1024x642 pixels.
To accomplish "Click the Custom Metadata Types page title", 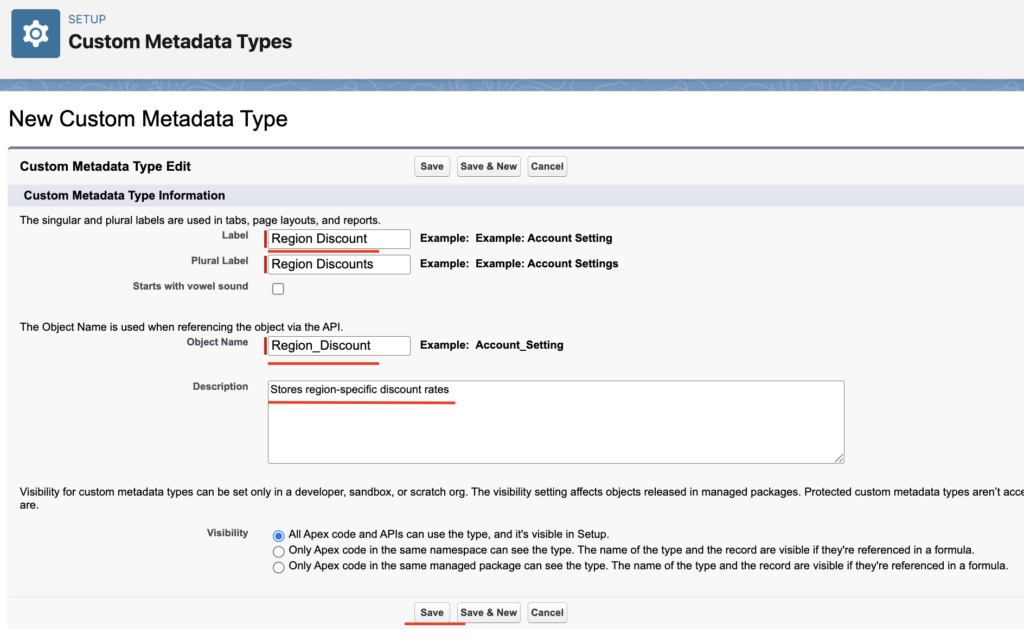I will point(180,42).
